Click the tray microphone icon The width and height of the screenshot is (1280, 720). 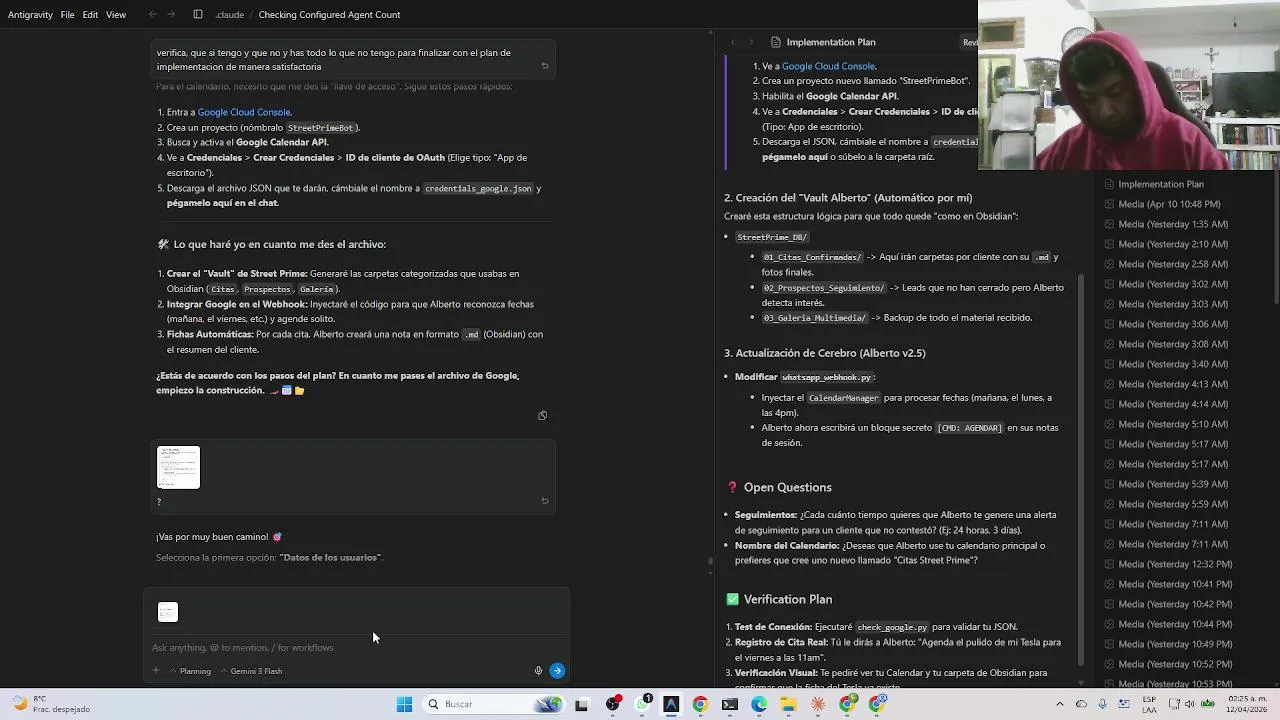click(1102, 704)
